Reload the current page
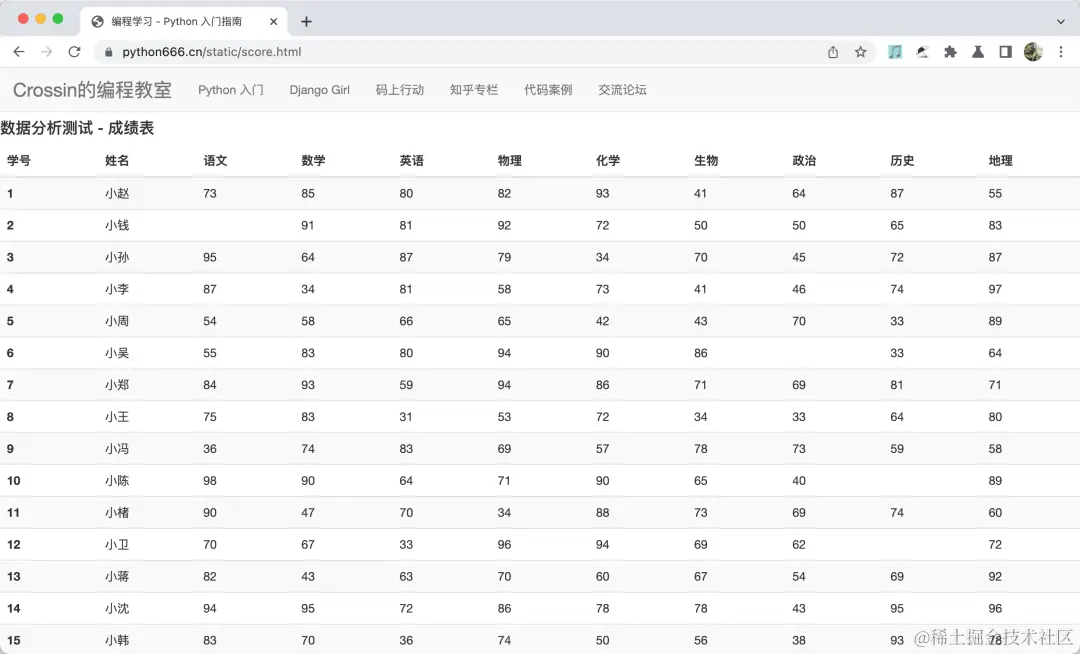Viewport: 1080px width, 654px height. click(74, 52)
